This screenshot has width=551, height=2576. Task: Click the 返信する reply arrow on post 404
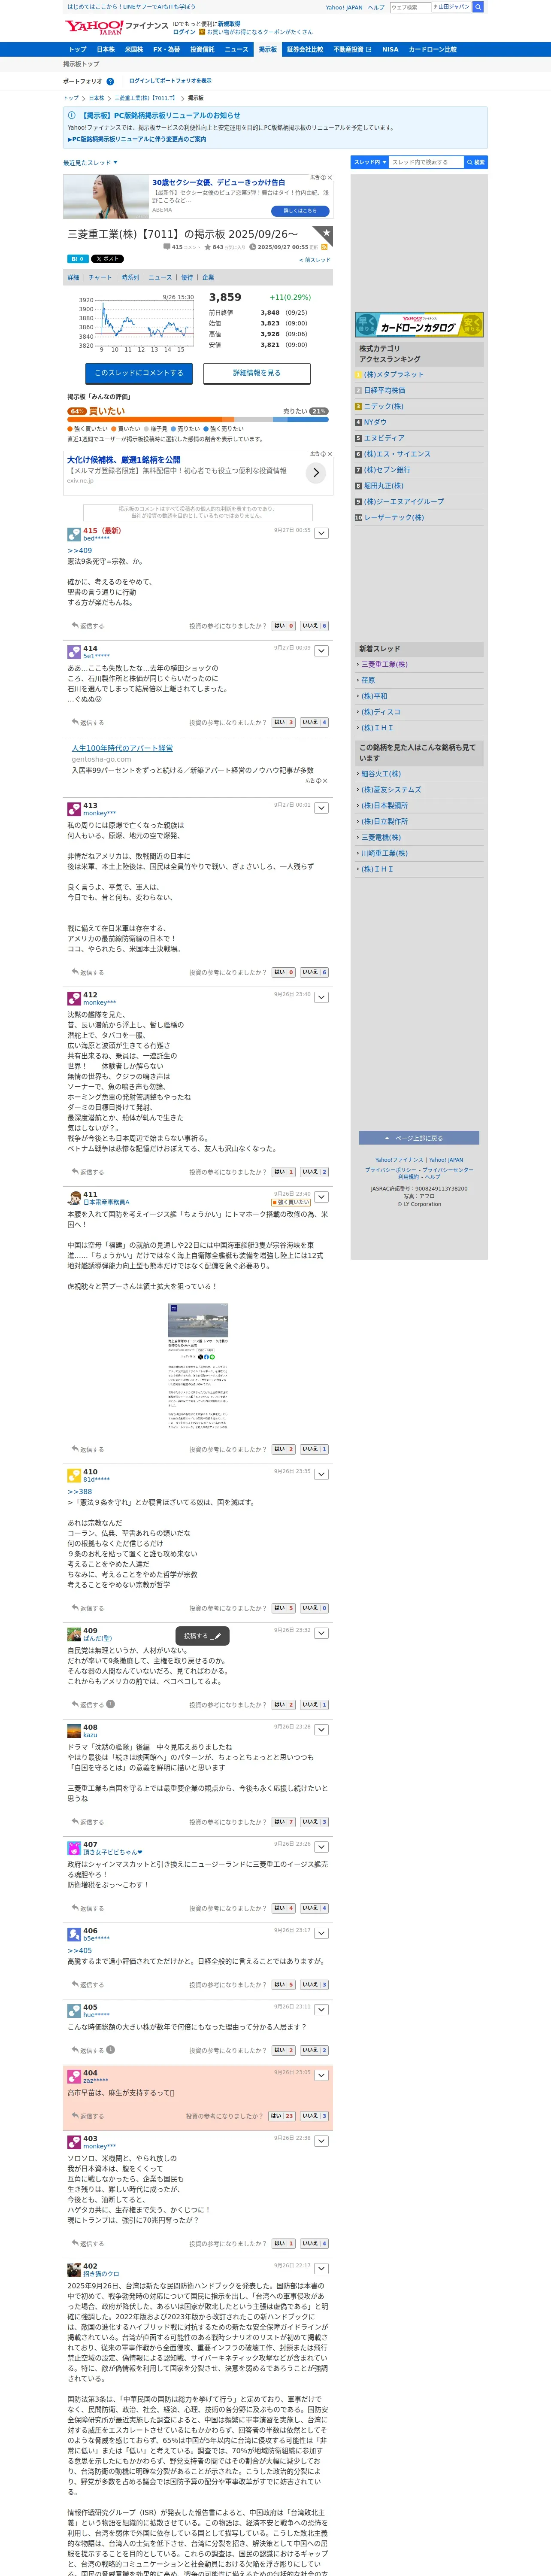[87, 2116]
